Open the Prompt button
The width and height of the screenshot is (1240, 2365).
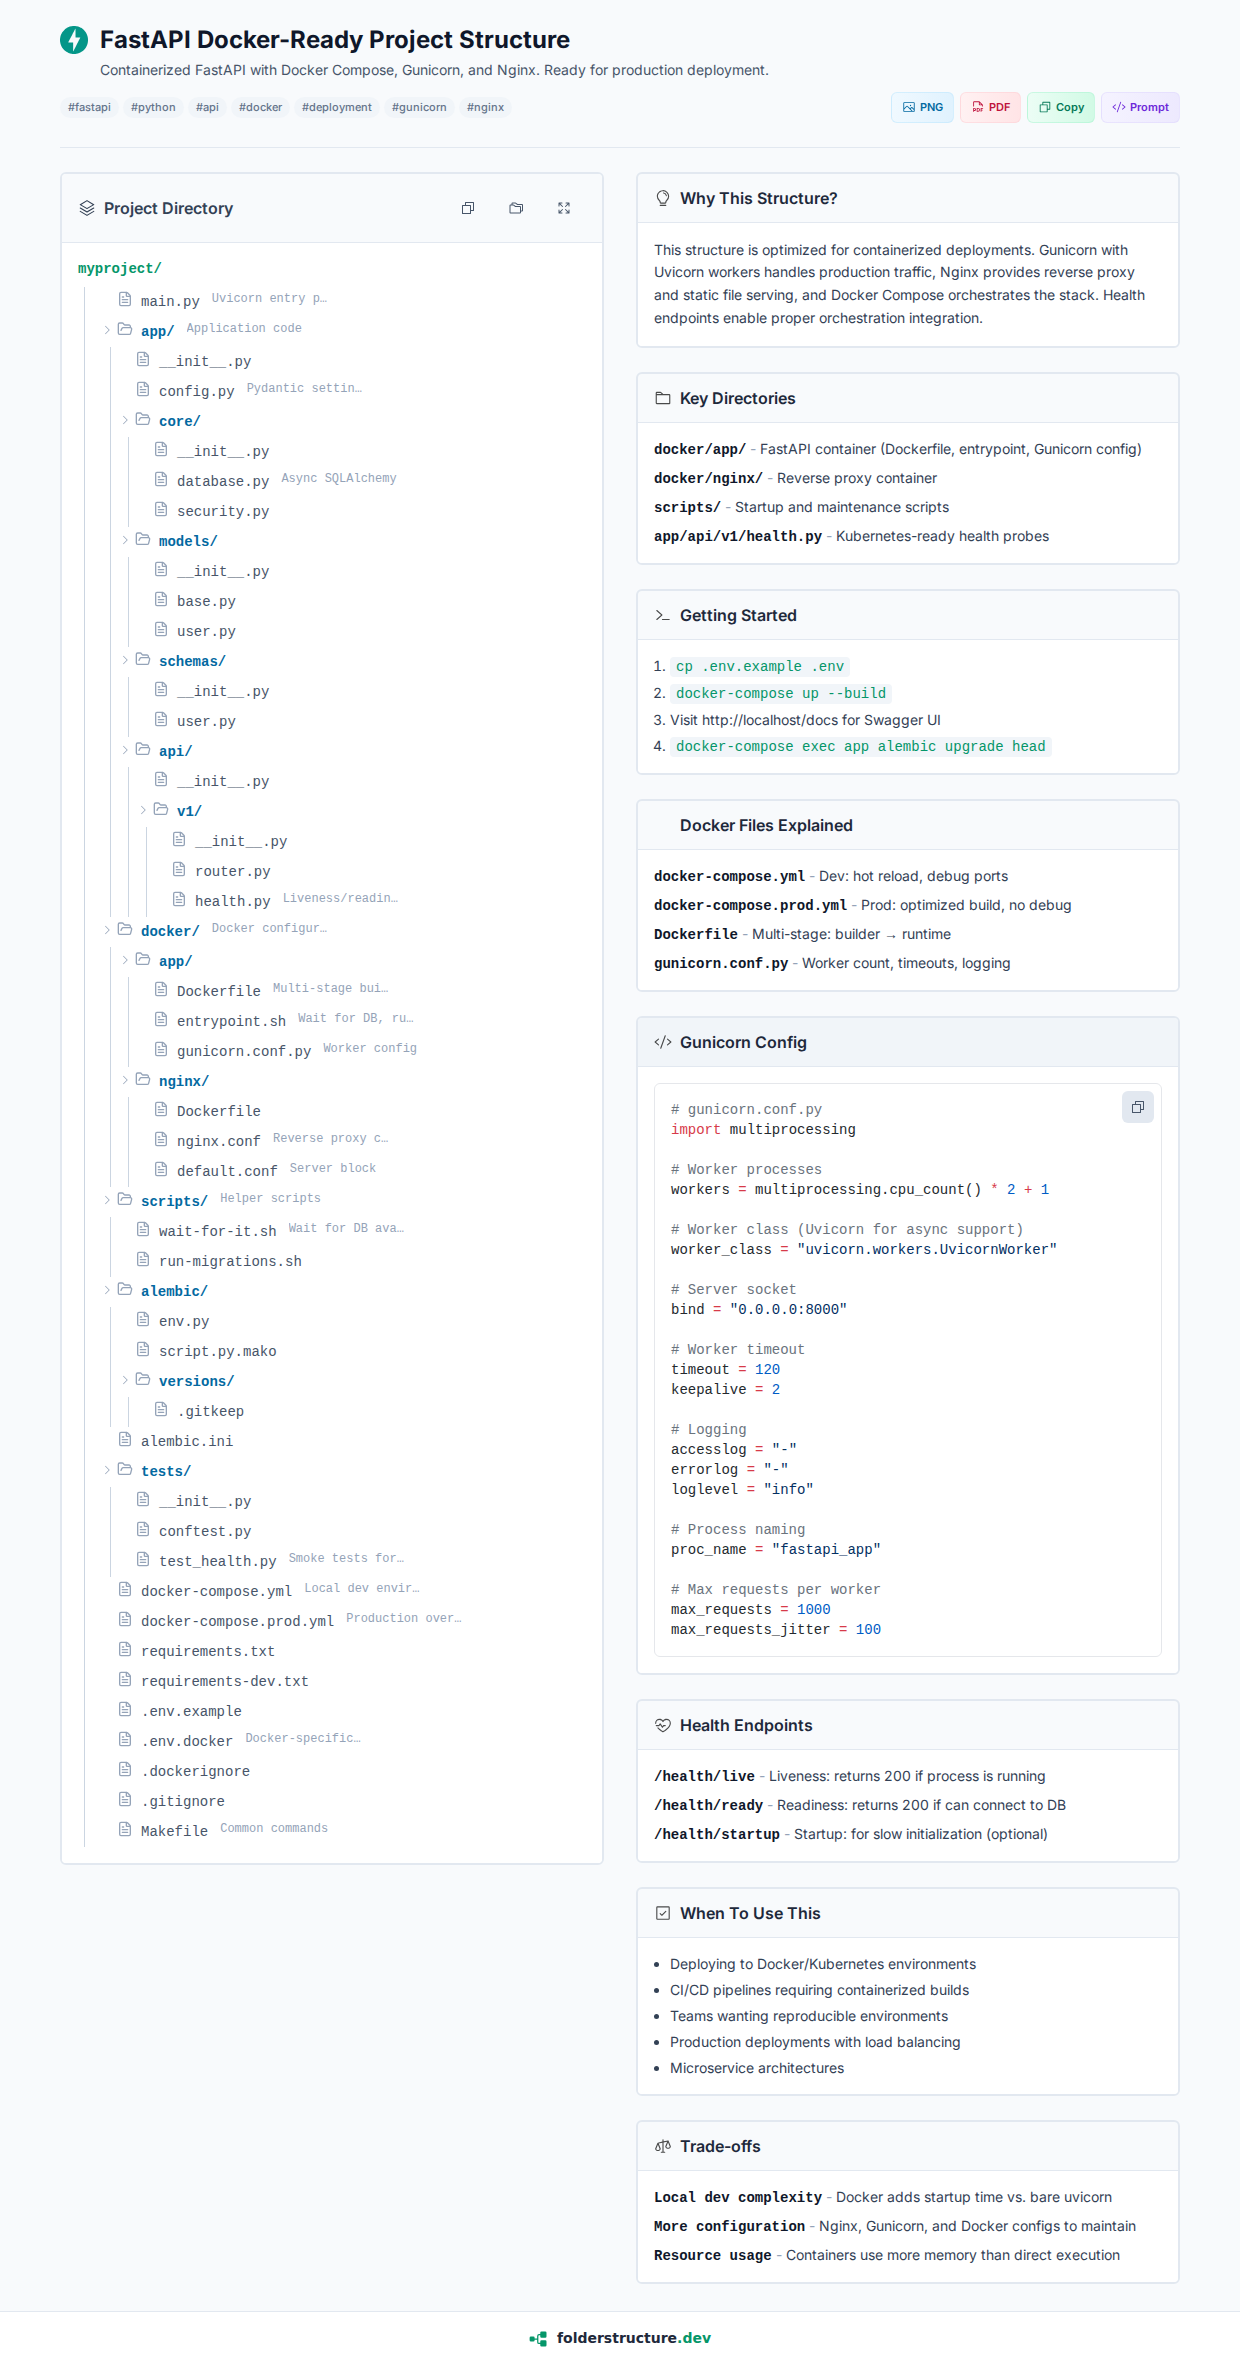(1140, 107)
